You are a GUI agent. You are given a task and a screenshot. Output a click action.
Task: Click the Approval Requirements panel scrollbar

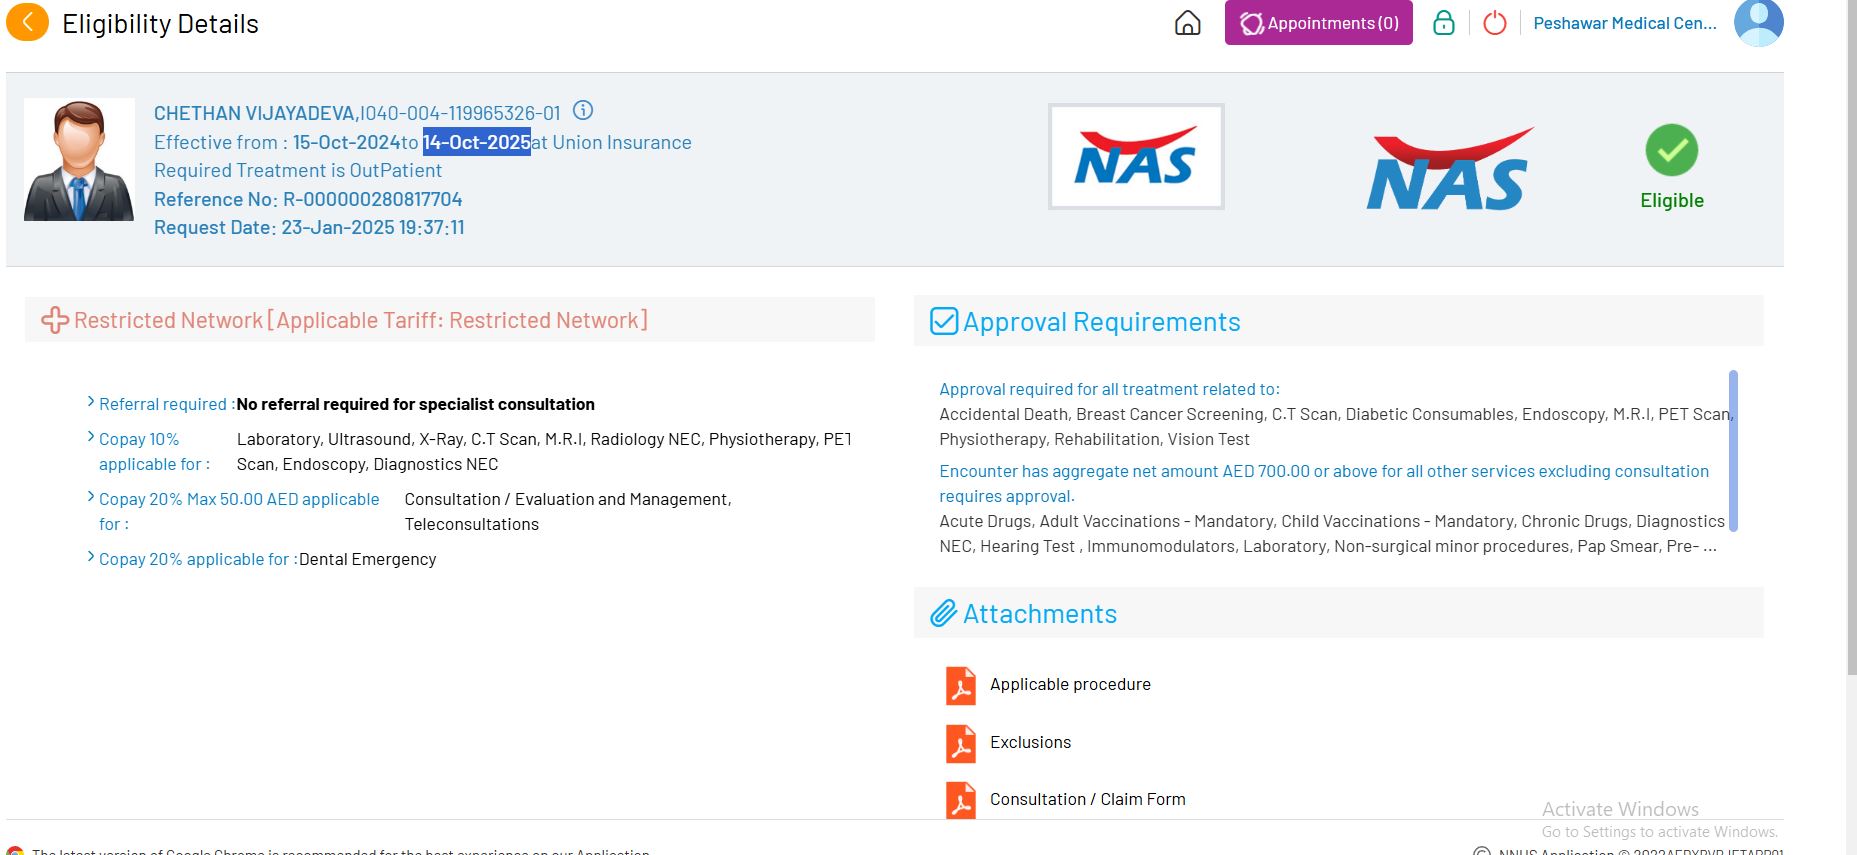pos(1733,450)
